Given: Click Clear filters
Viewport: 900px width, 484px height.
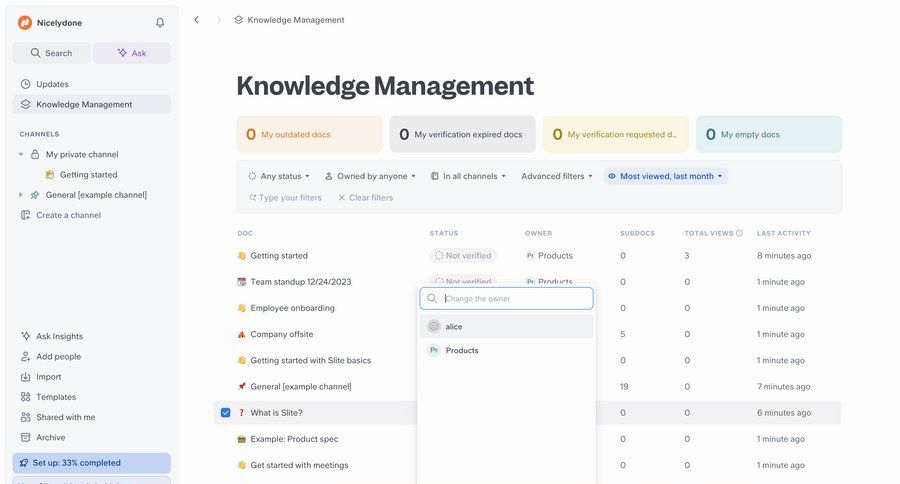Looking at the screenshot, I should (366, 198).
